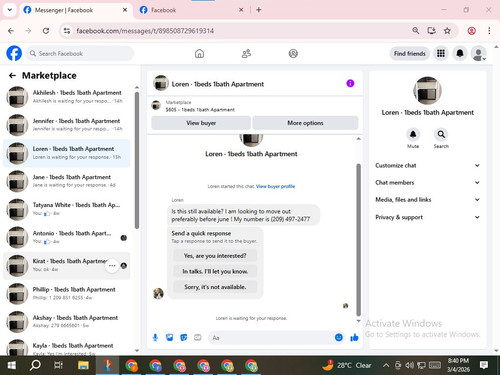Send quick reply 'Yes, are you interested?'
The image size is (500, 375).
215,256
